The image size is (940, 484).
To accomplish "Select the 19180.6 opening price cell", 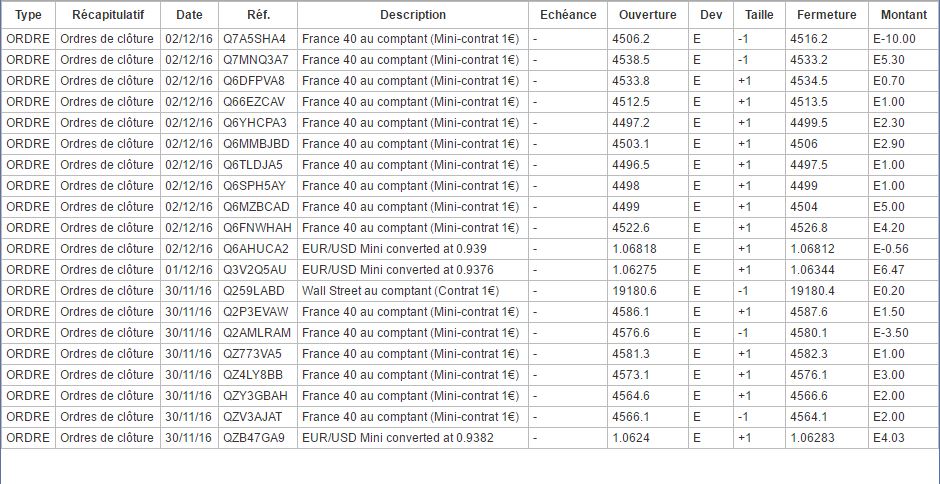I will pos(634,291).
